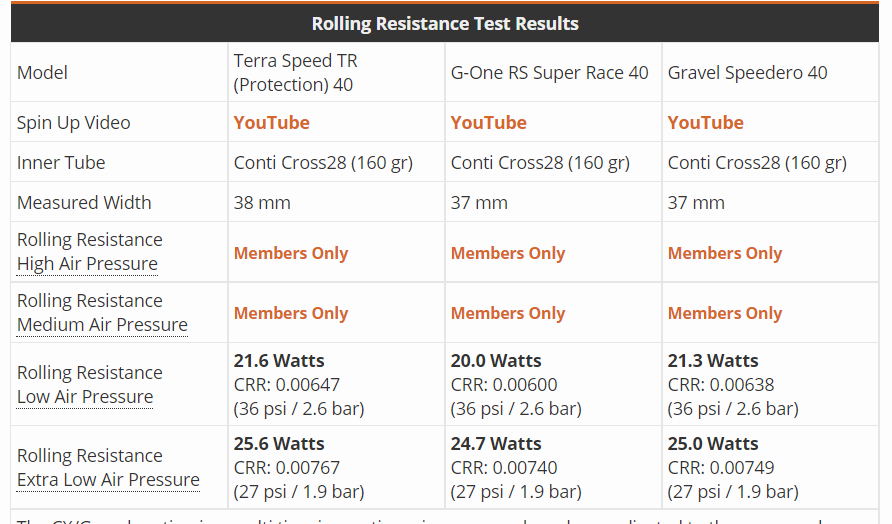892x524 pixels.
Task: Click Members Only medium pressure for Gravel Speedero
Action: point(724,313)
